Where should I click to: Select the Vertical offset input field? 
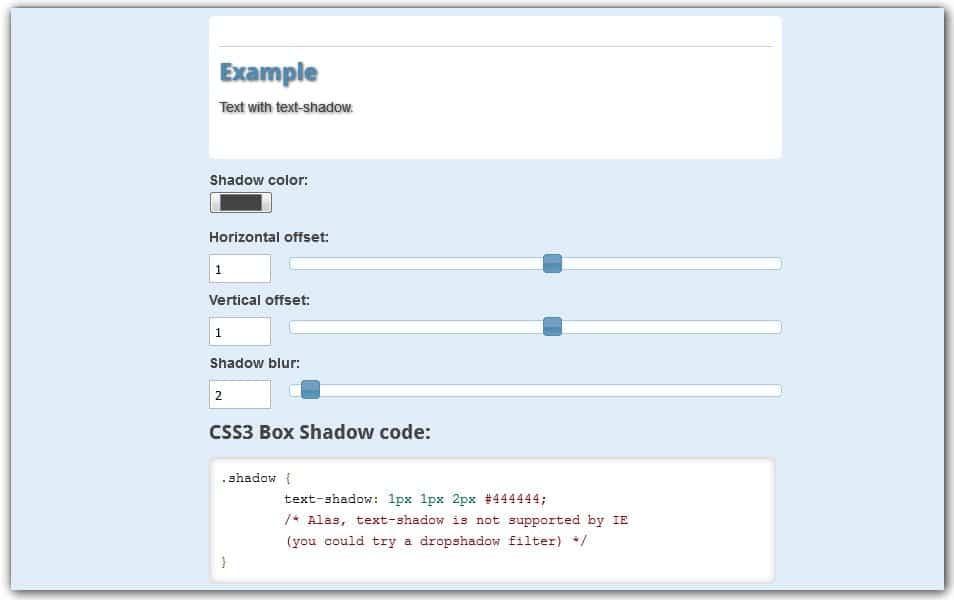[x=240, y=331]
